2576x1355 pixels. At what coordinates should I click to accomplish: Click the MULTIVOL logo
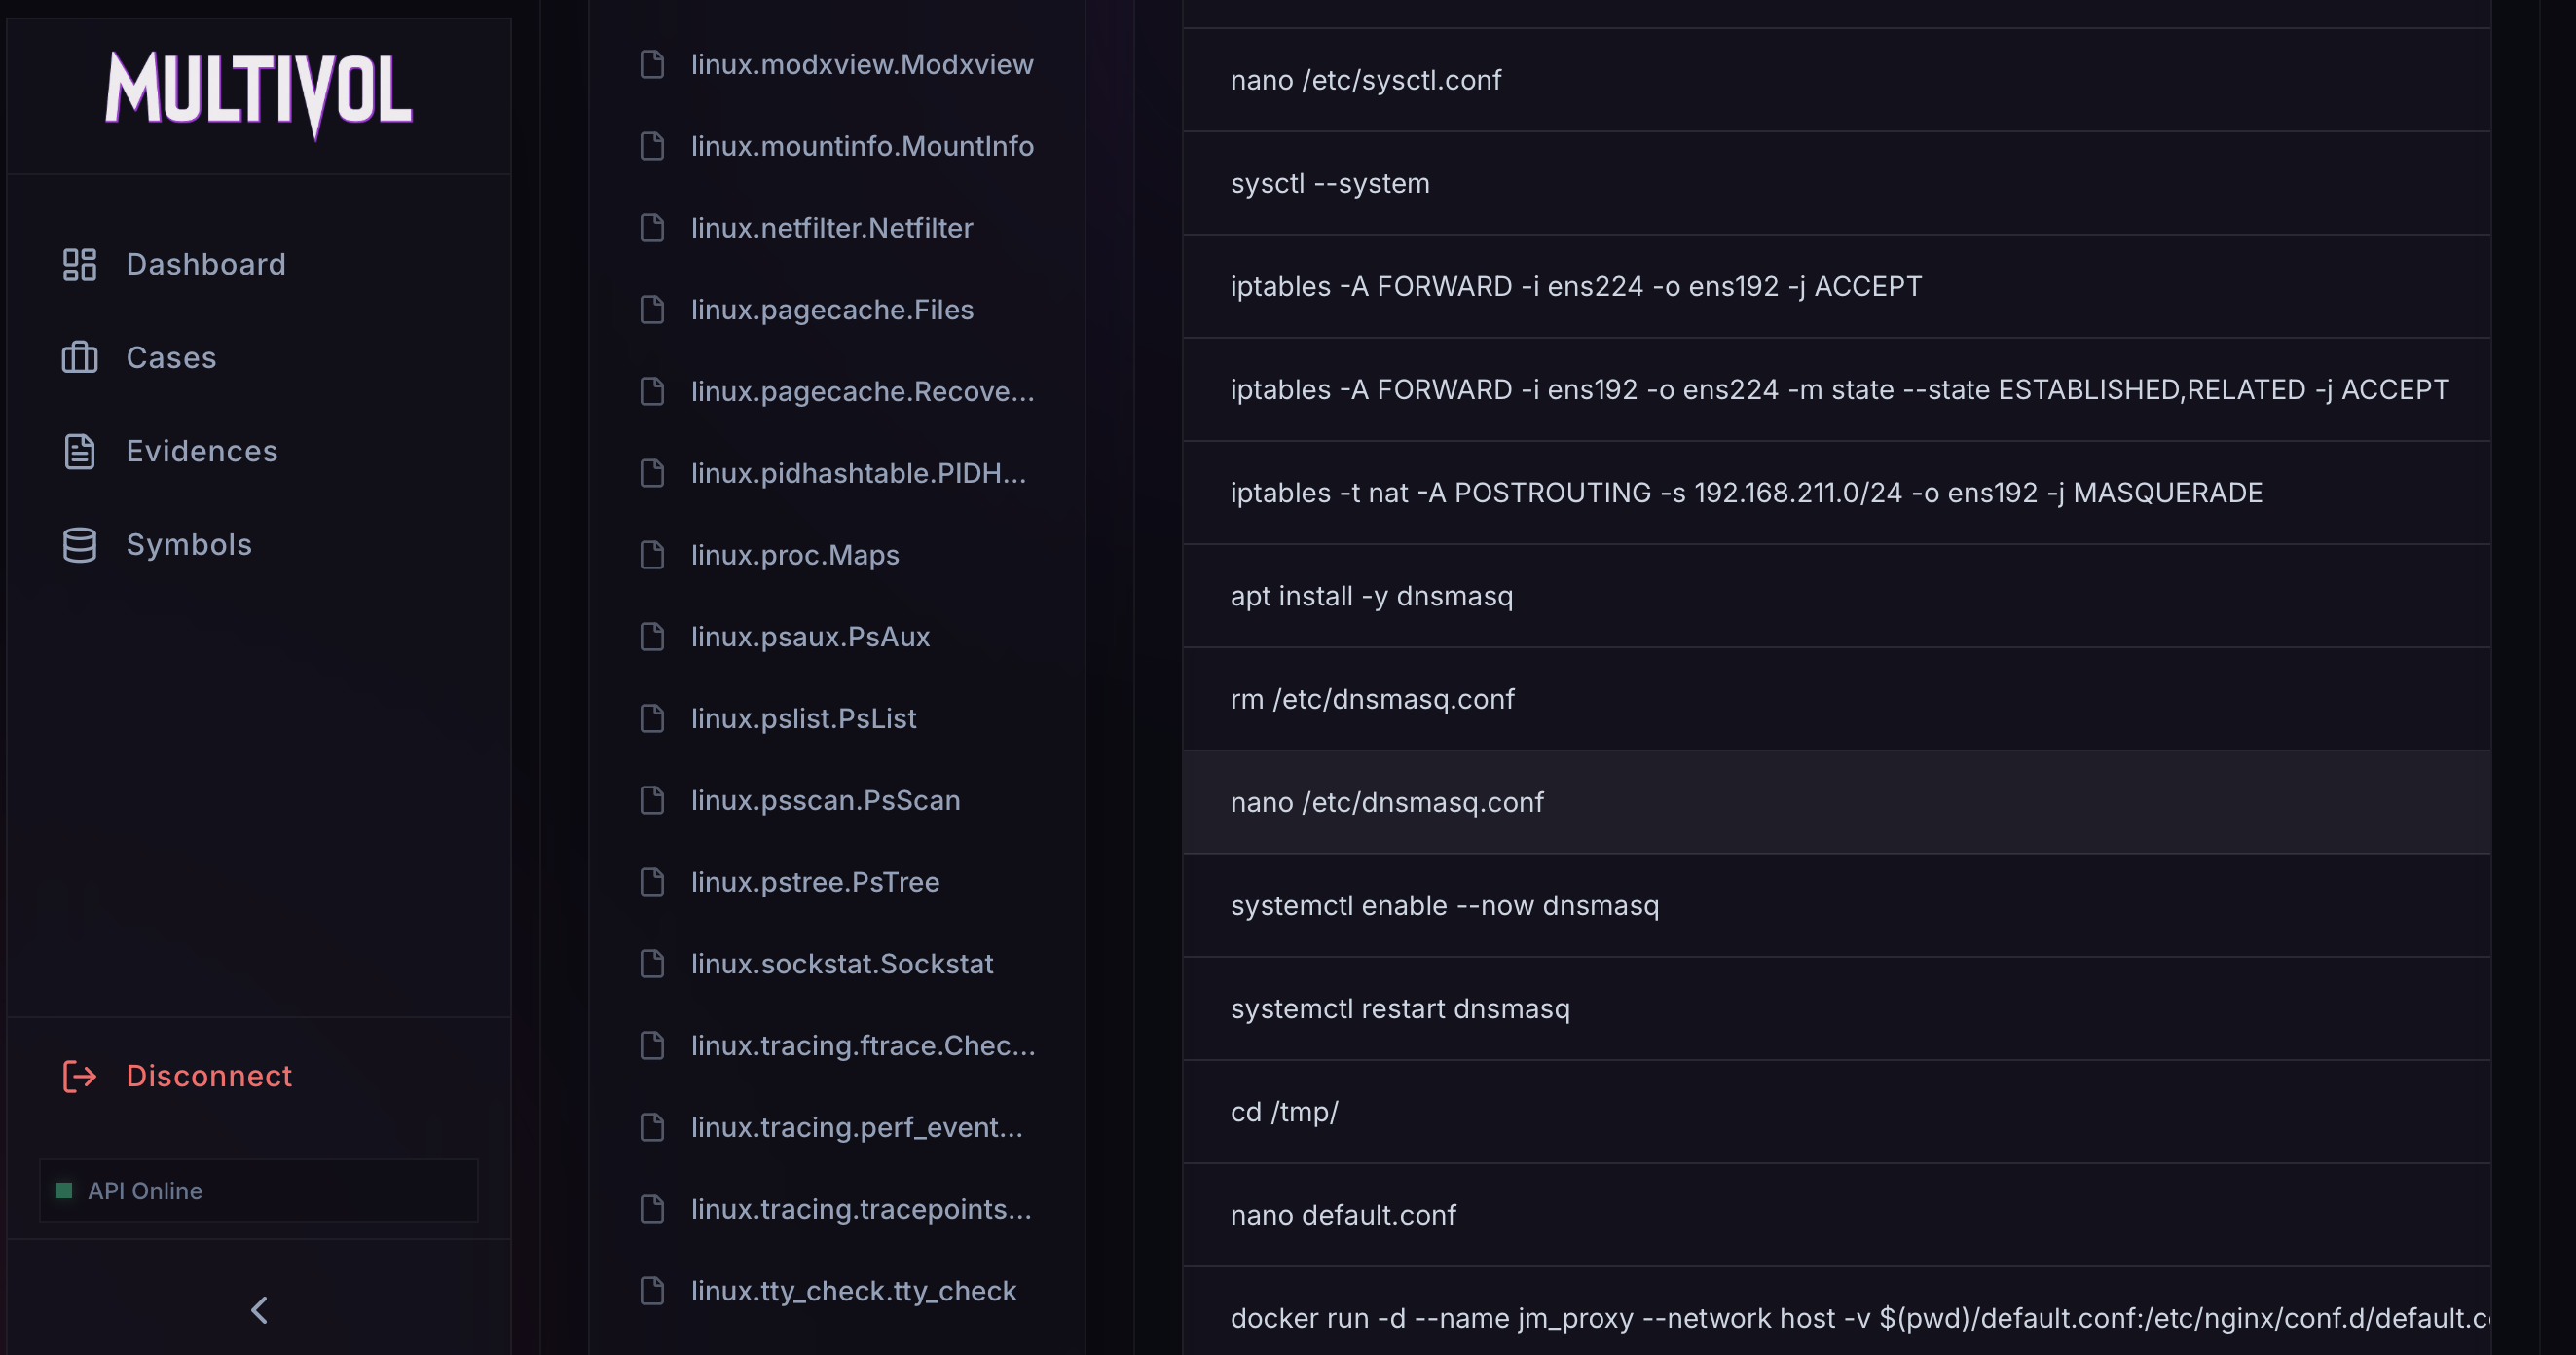coord(259,93)
